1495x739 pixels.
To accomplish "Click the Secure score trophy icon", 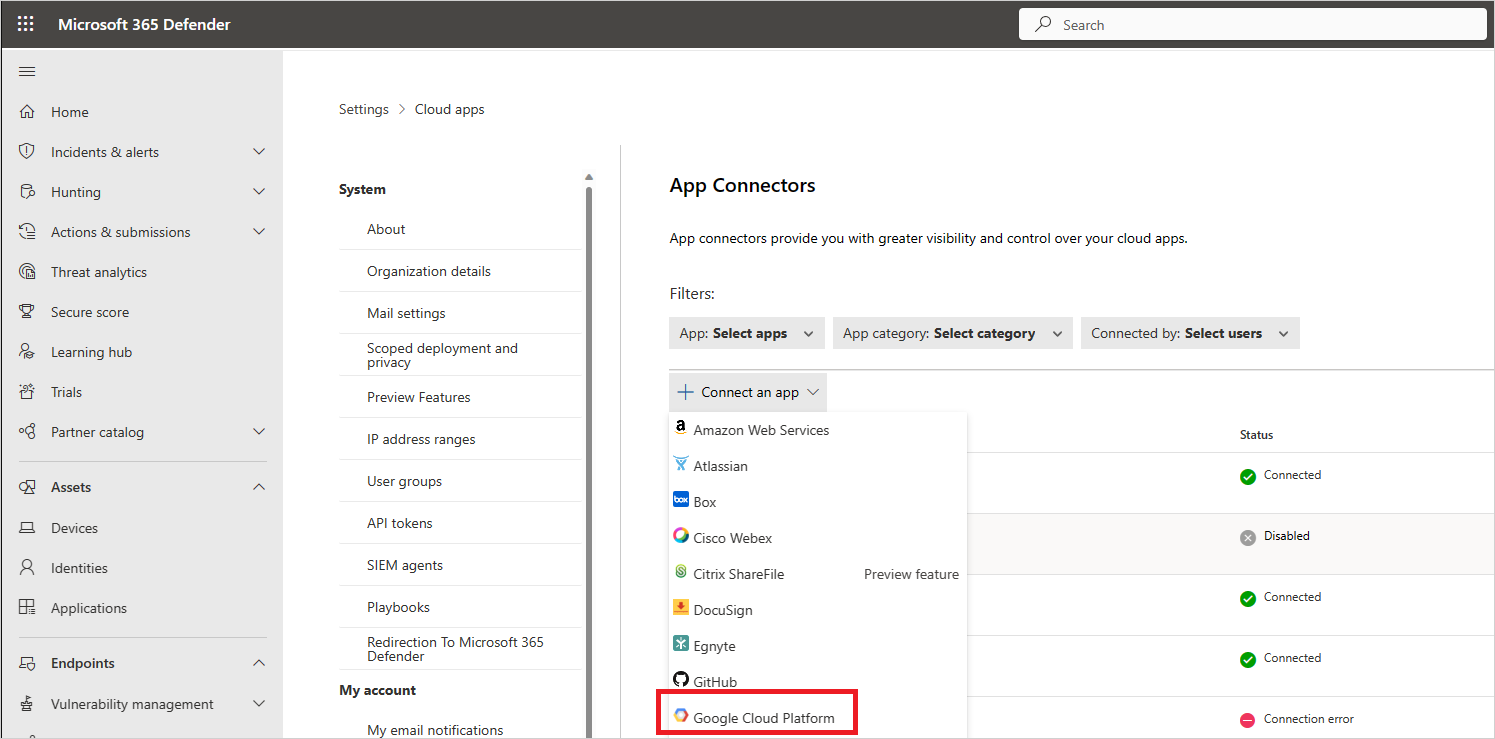I will [x=27, y=312].
